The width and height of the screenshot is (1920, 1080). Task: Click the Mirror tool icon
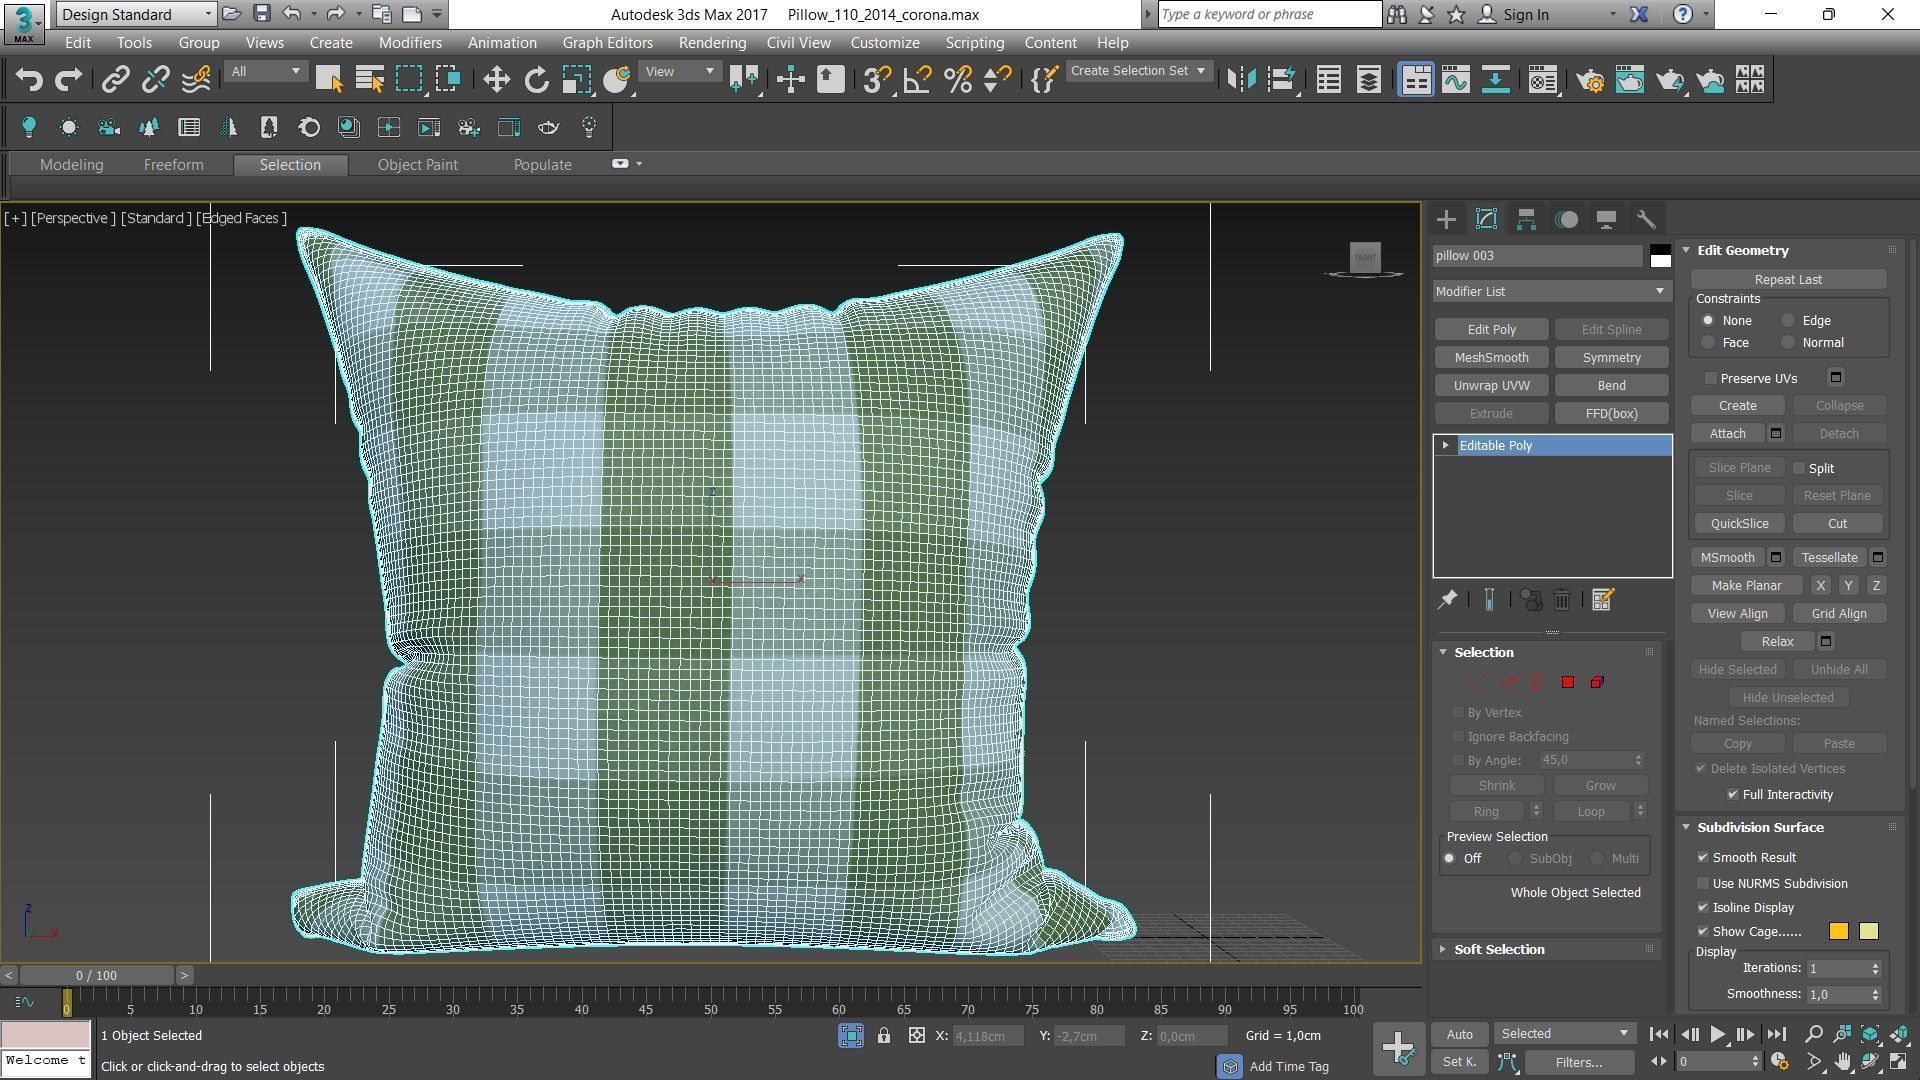pyautogui.click(x=1241, y=80)
